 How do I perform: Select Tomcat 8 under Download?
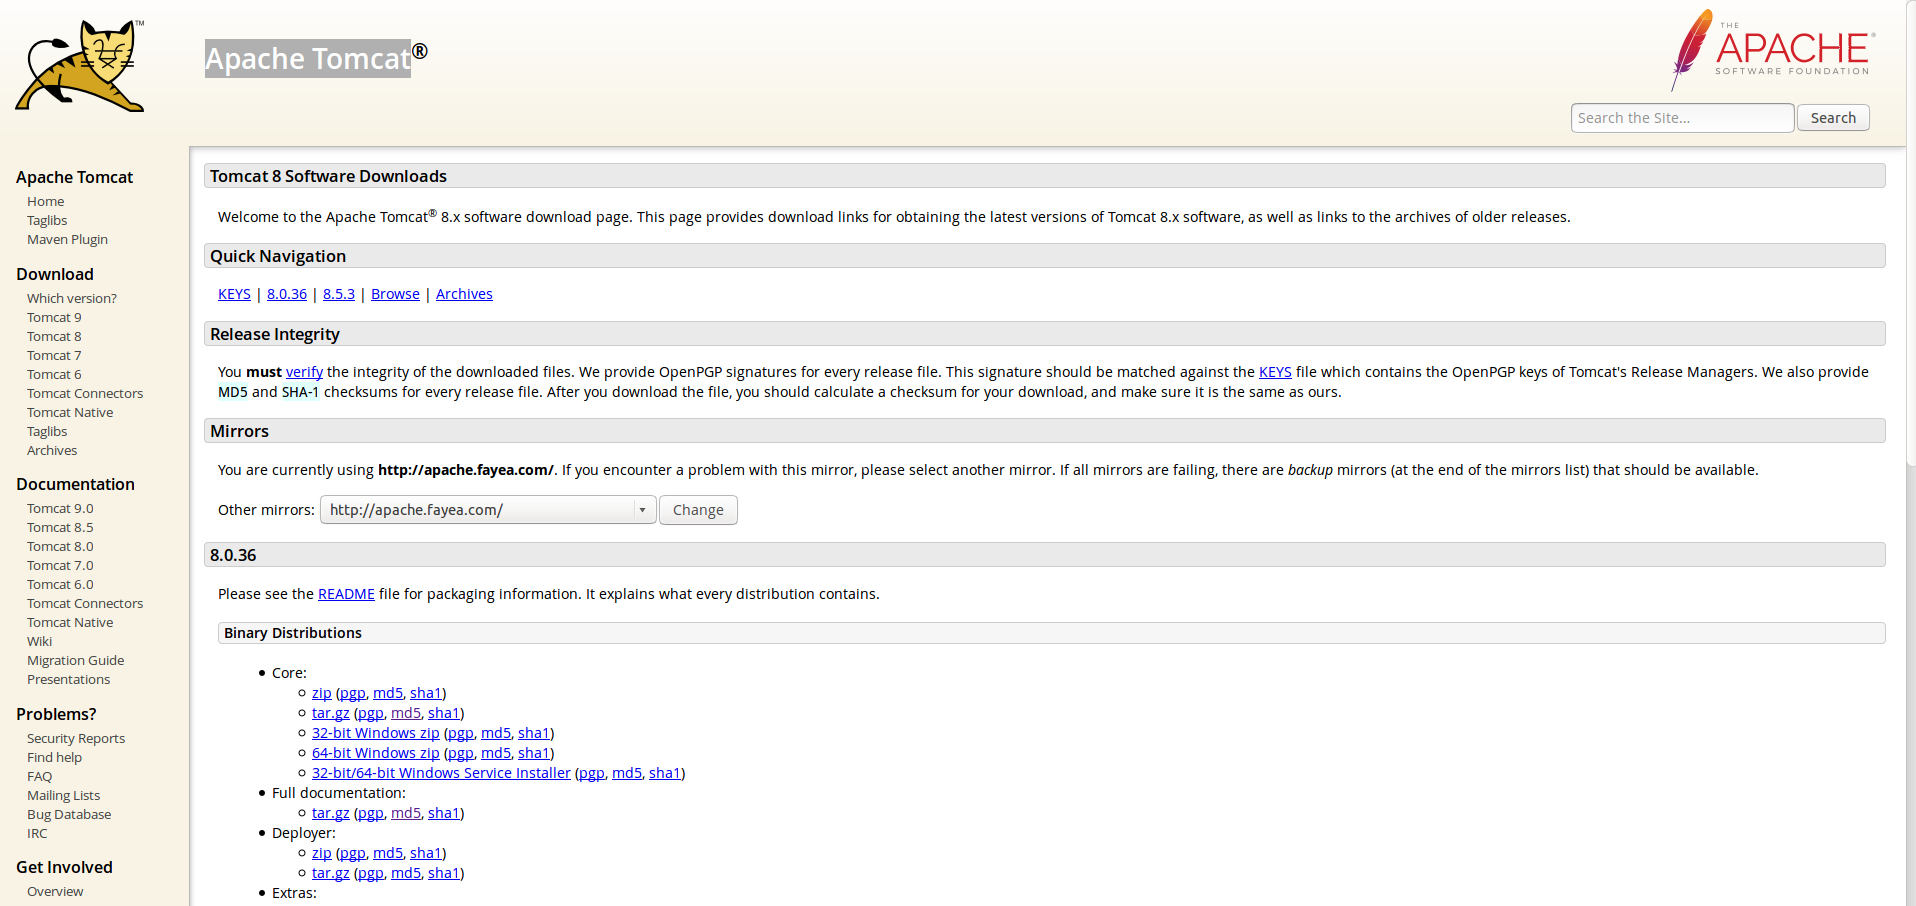click(x=54, y=337)
